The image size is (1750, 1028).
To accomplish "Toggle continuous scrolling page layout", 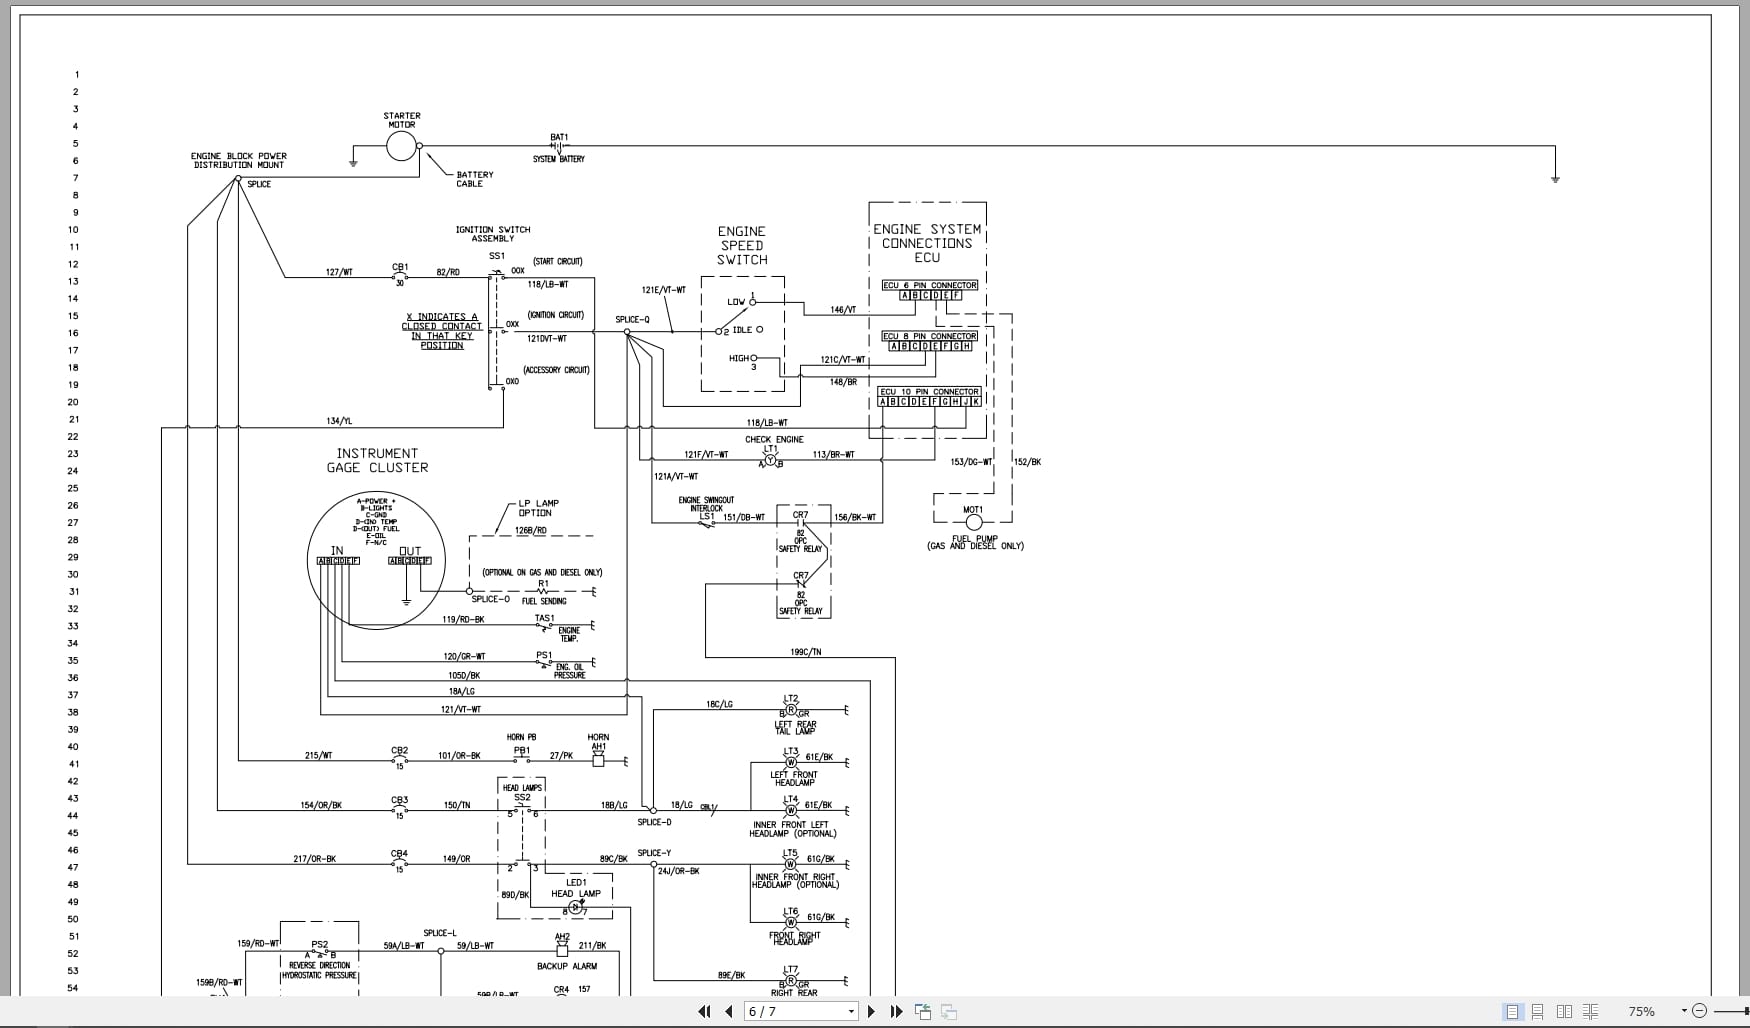I will click(1538, 1011).
